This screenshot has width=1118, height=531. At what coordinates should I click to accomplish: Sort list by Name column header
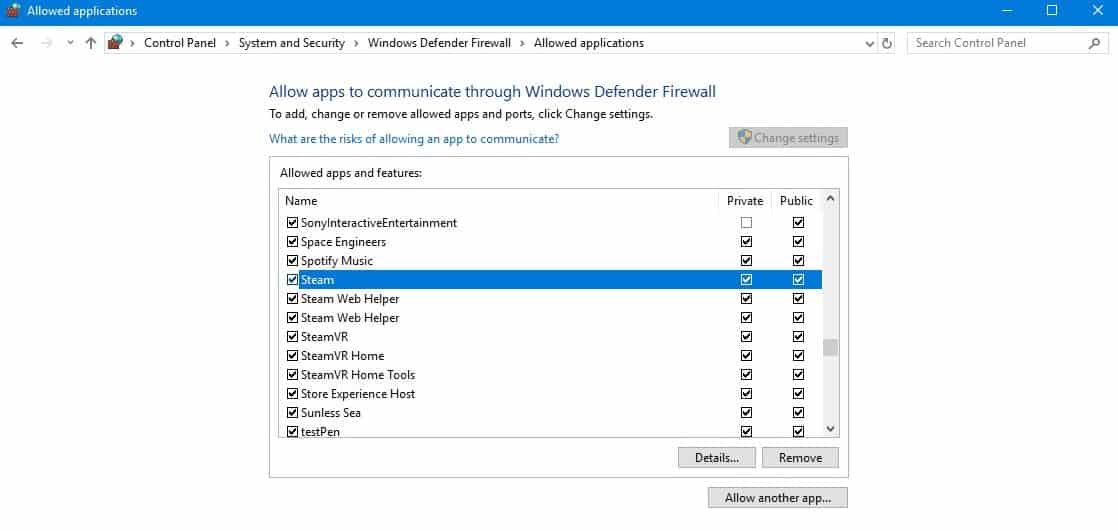point(499,201)
